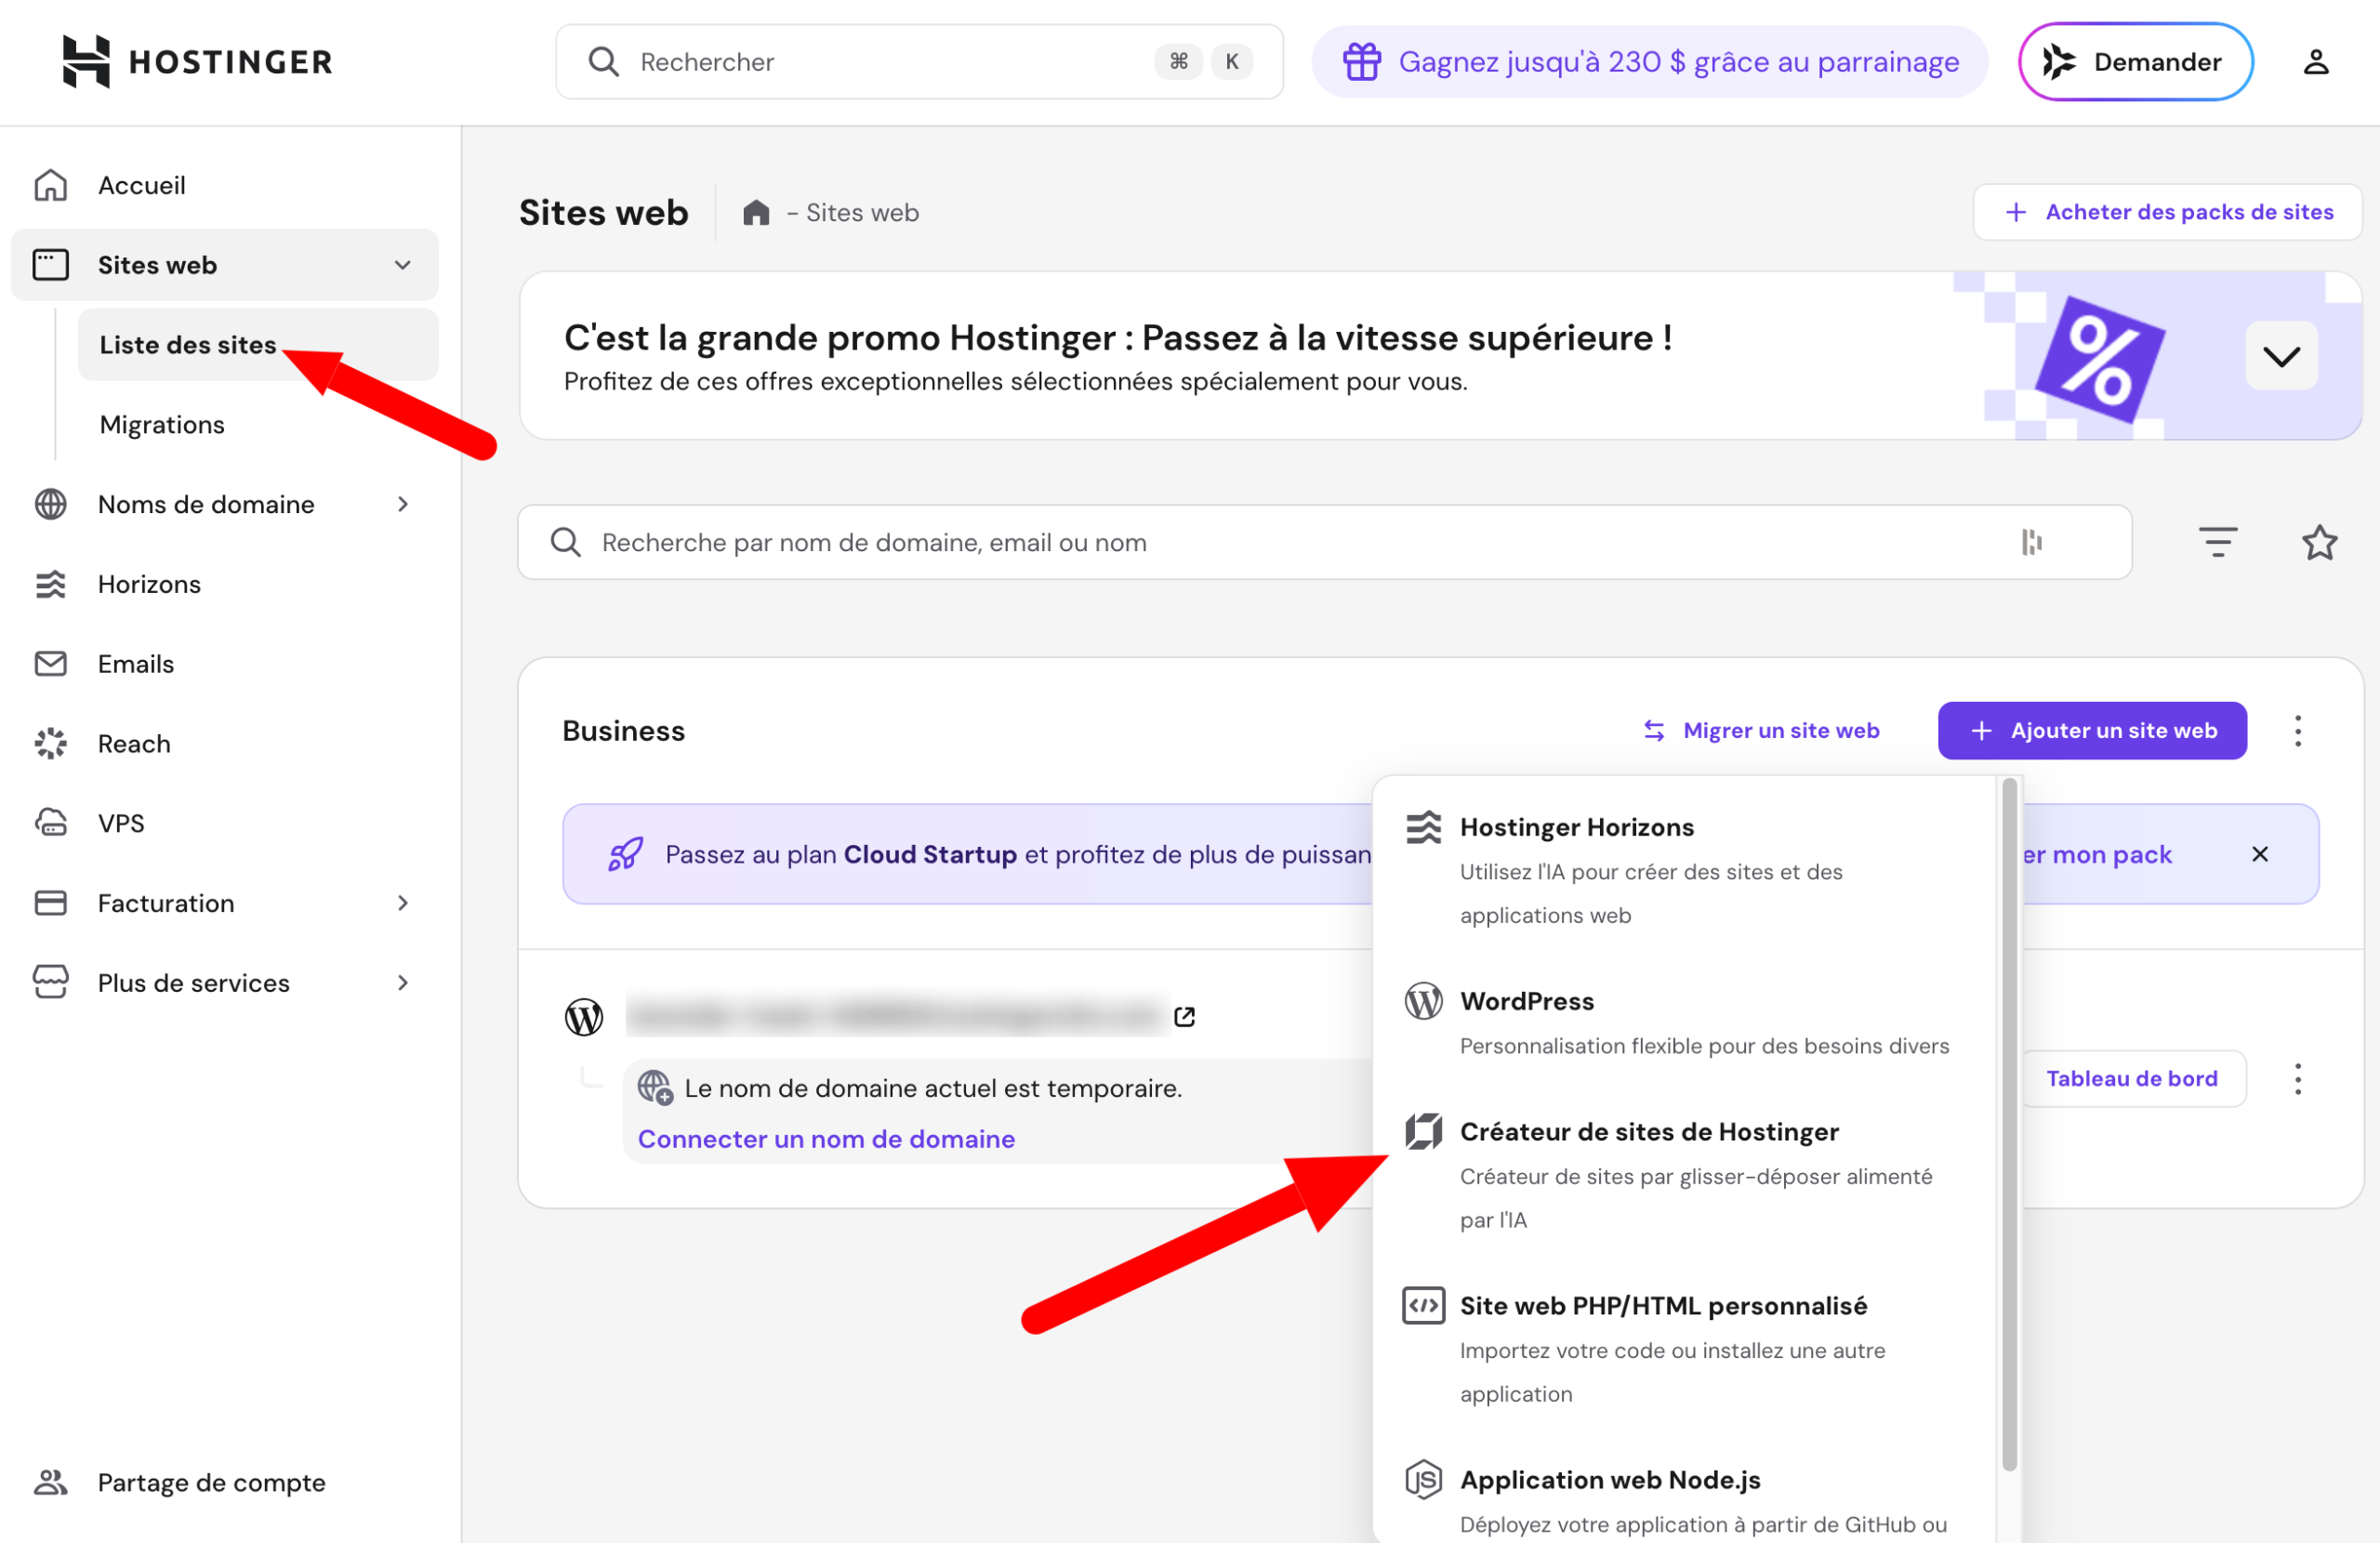Click the WordPress icon of the listed site

point(584,1017)
